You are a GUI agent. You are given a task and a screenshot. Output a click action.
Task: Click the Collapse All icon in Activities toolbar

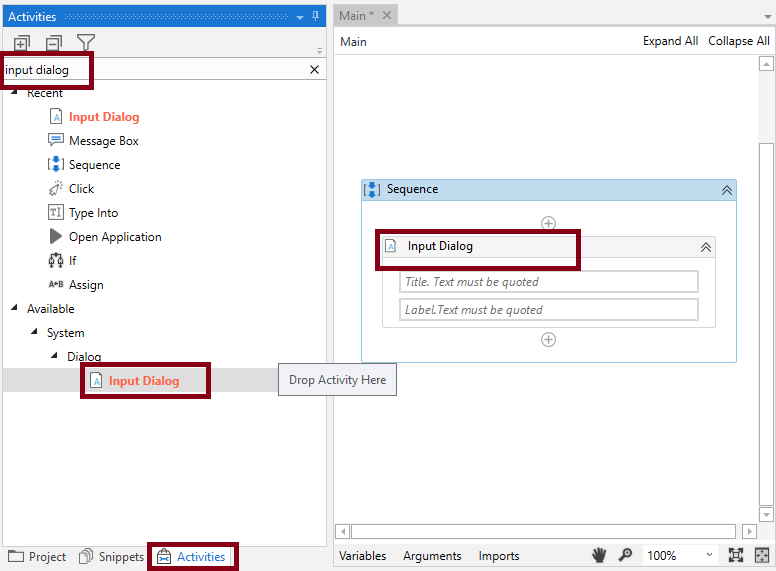tap(54, 43)
